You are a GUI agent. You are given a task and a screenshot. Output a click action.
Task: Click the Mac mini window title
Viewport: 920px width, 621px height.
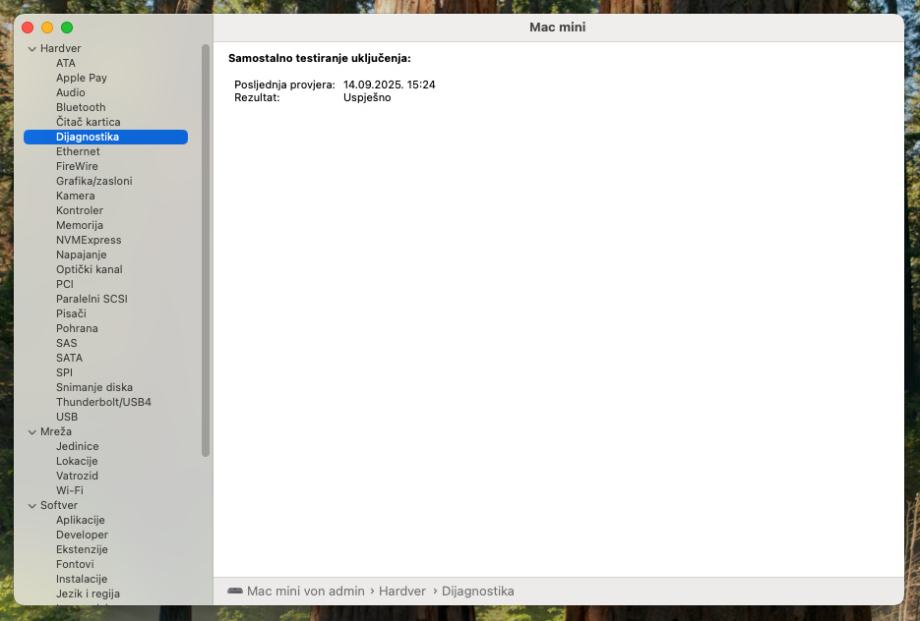pyautogui.click(x=557, y=27)
